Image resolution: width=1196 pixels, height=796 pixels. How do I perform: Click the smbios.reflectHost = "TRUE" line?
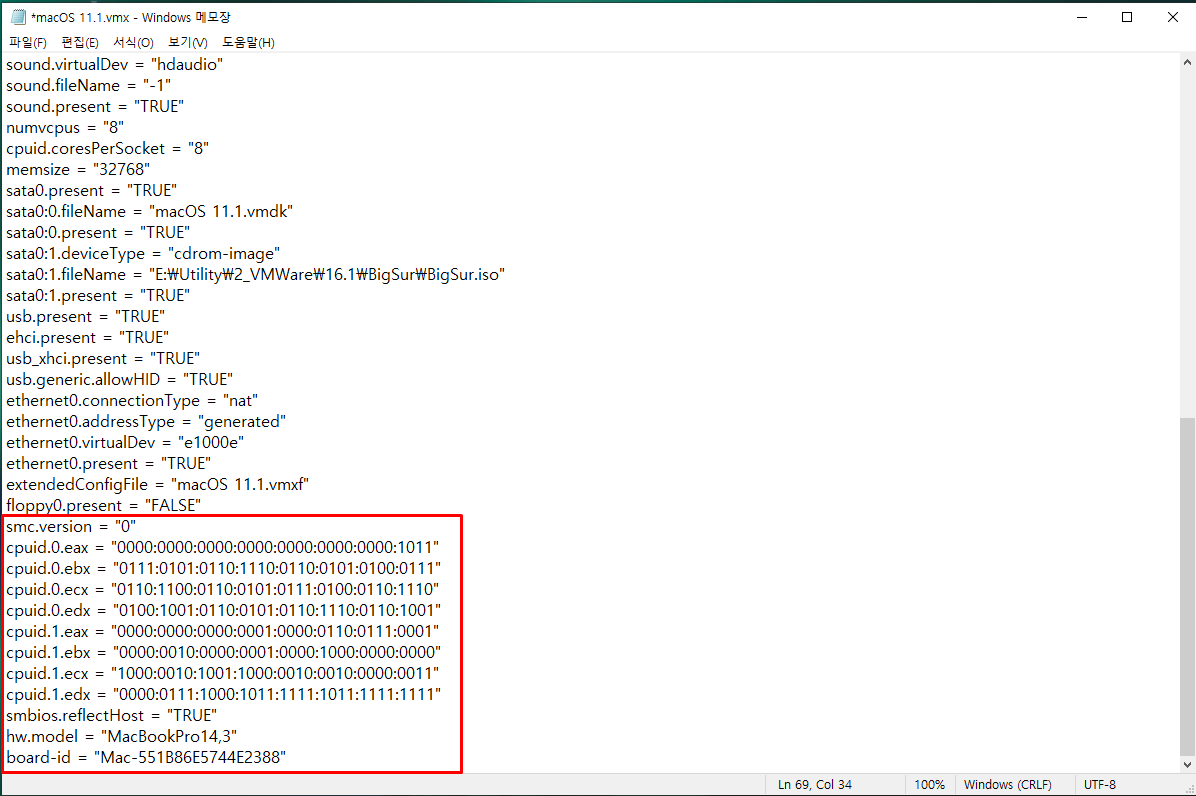111,715
